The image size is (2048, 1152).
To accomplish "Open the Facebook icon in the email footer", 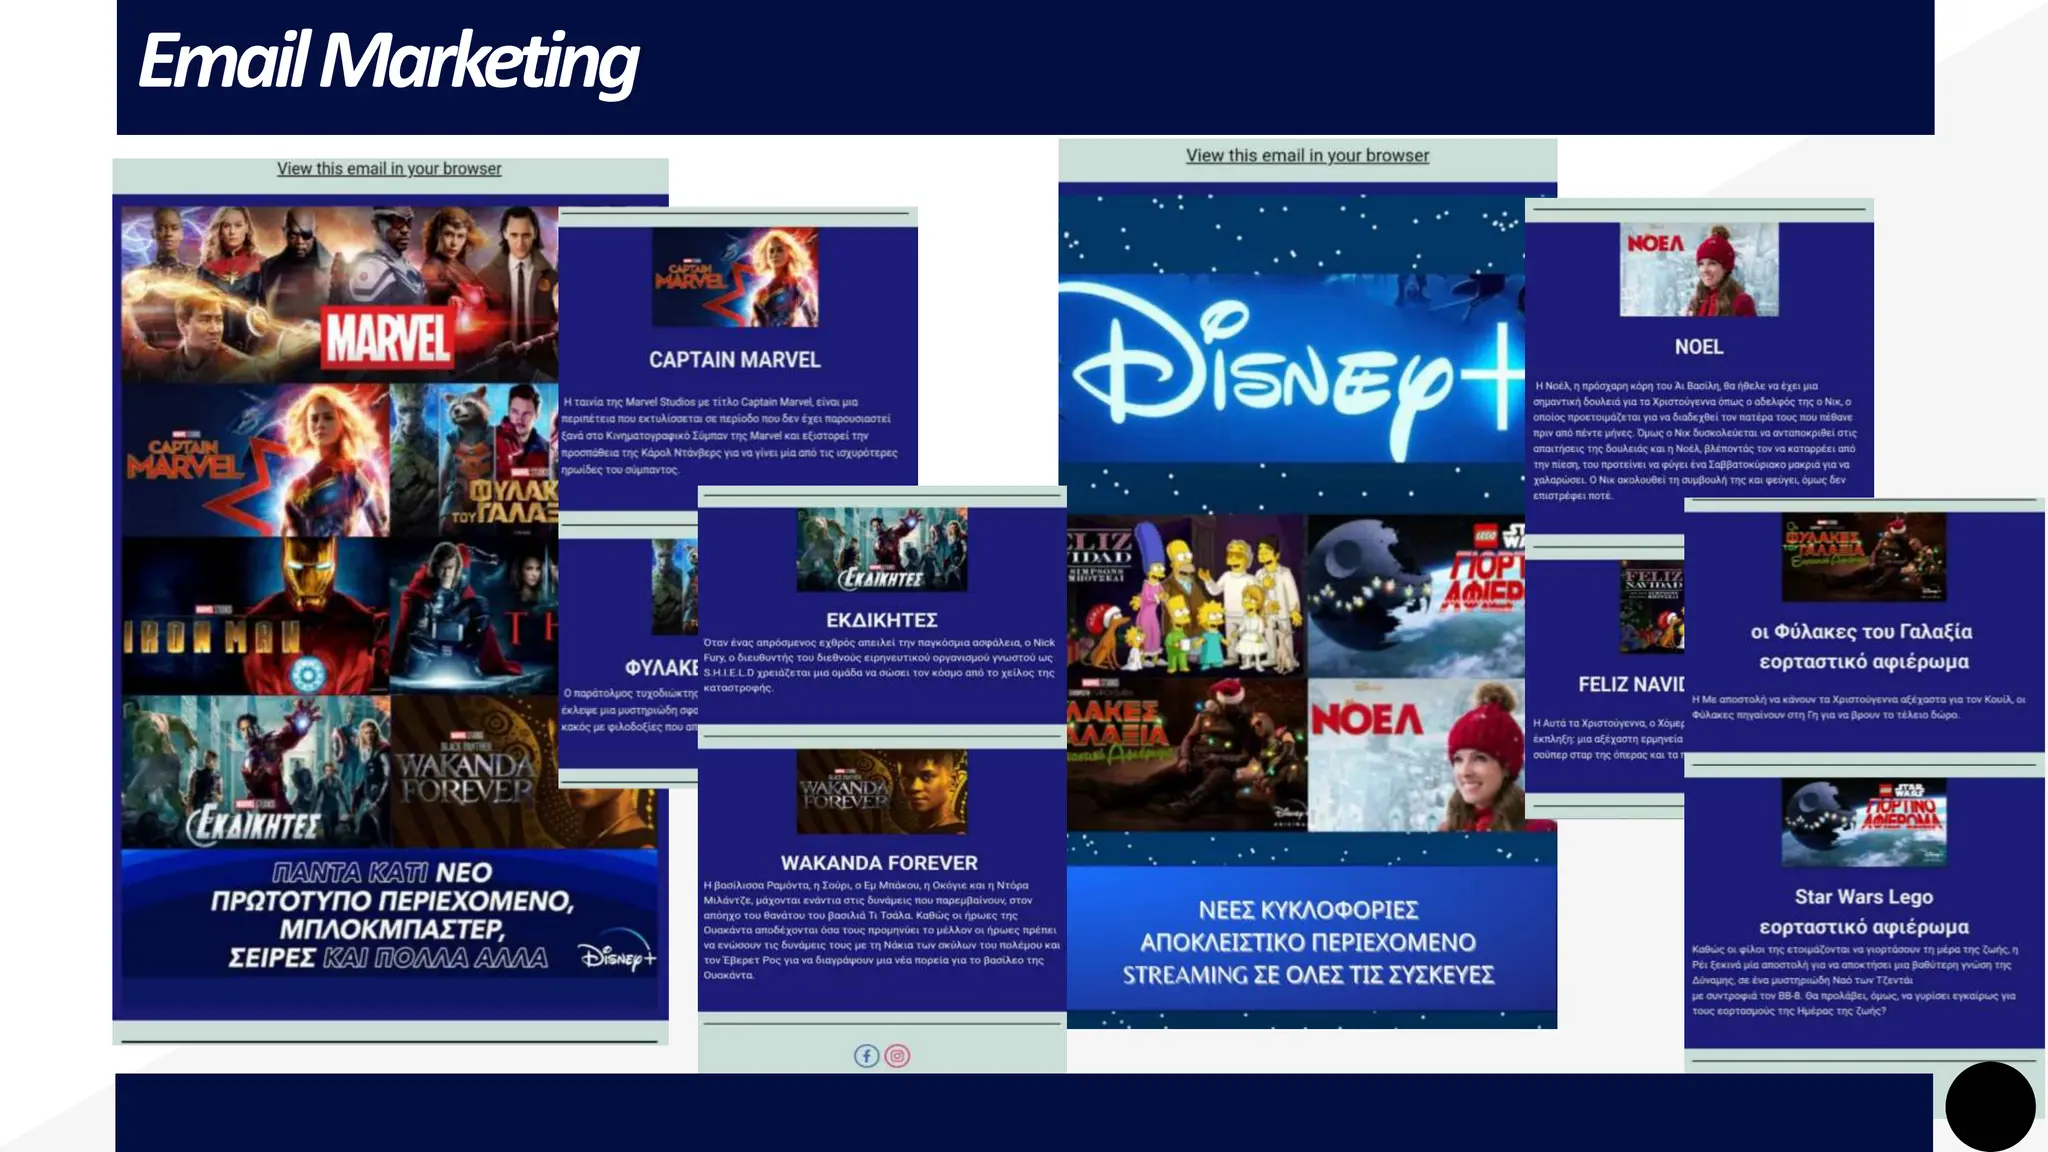I will (866, 1056).
